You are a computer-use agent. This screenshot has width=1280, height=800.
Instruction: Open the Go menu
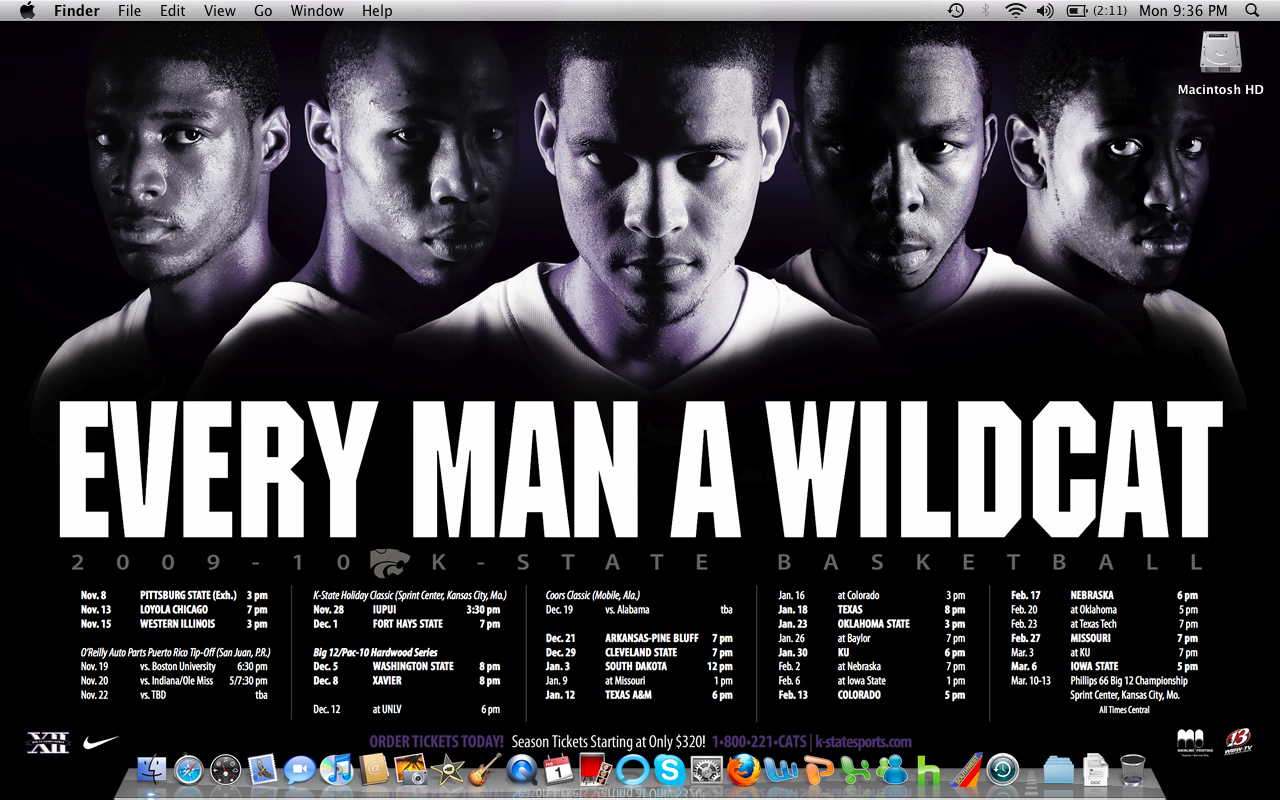263,11
